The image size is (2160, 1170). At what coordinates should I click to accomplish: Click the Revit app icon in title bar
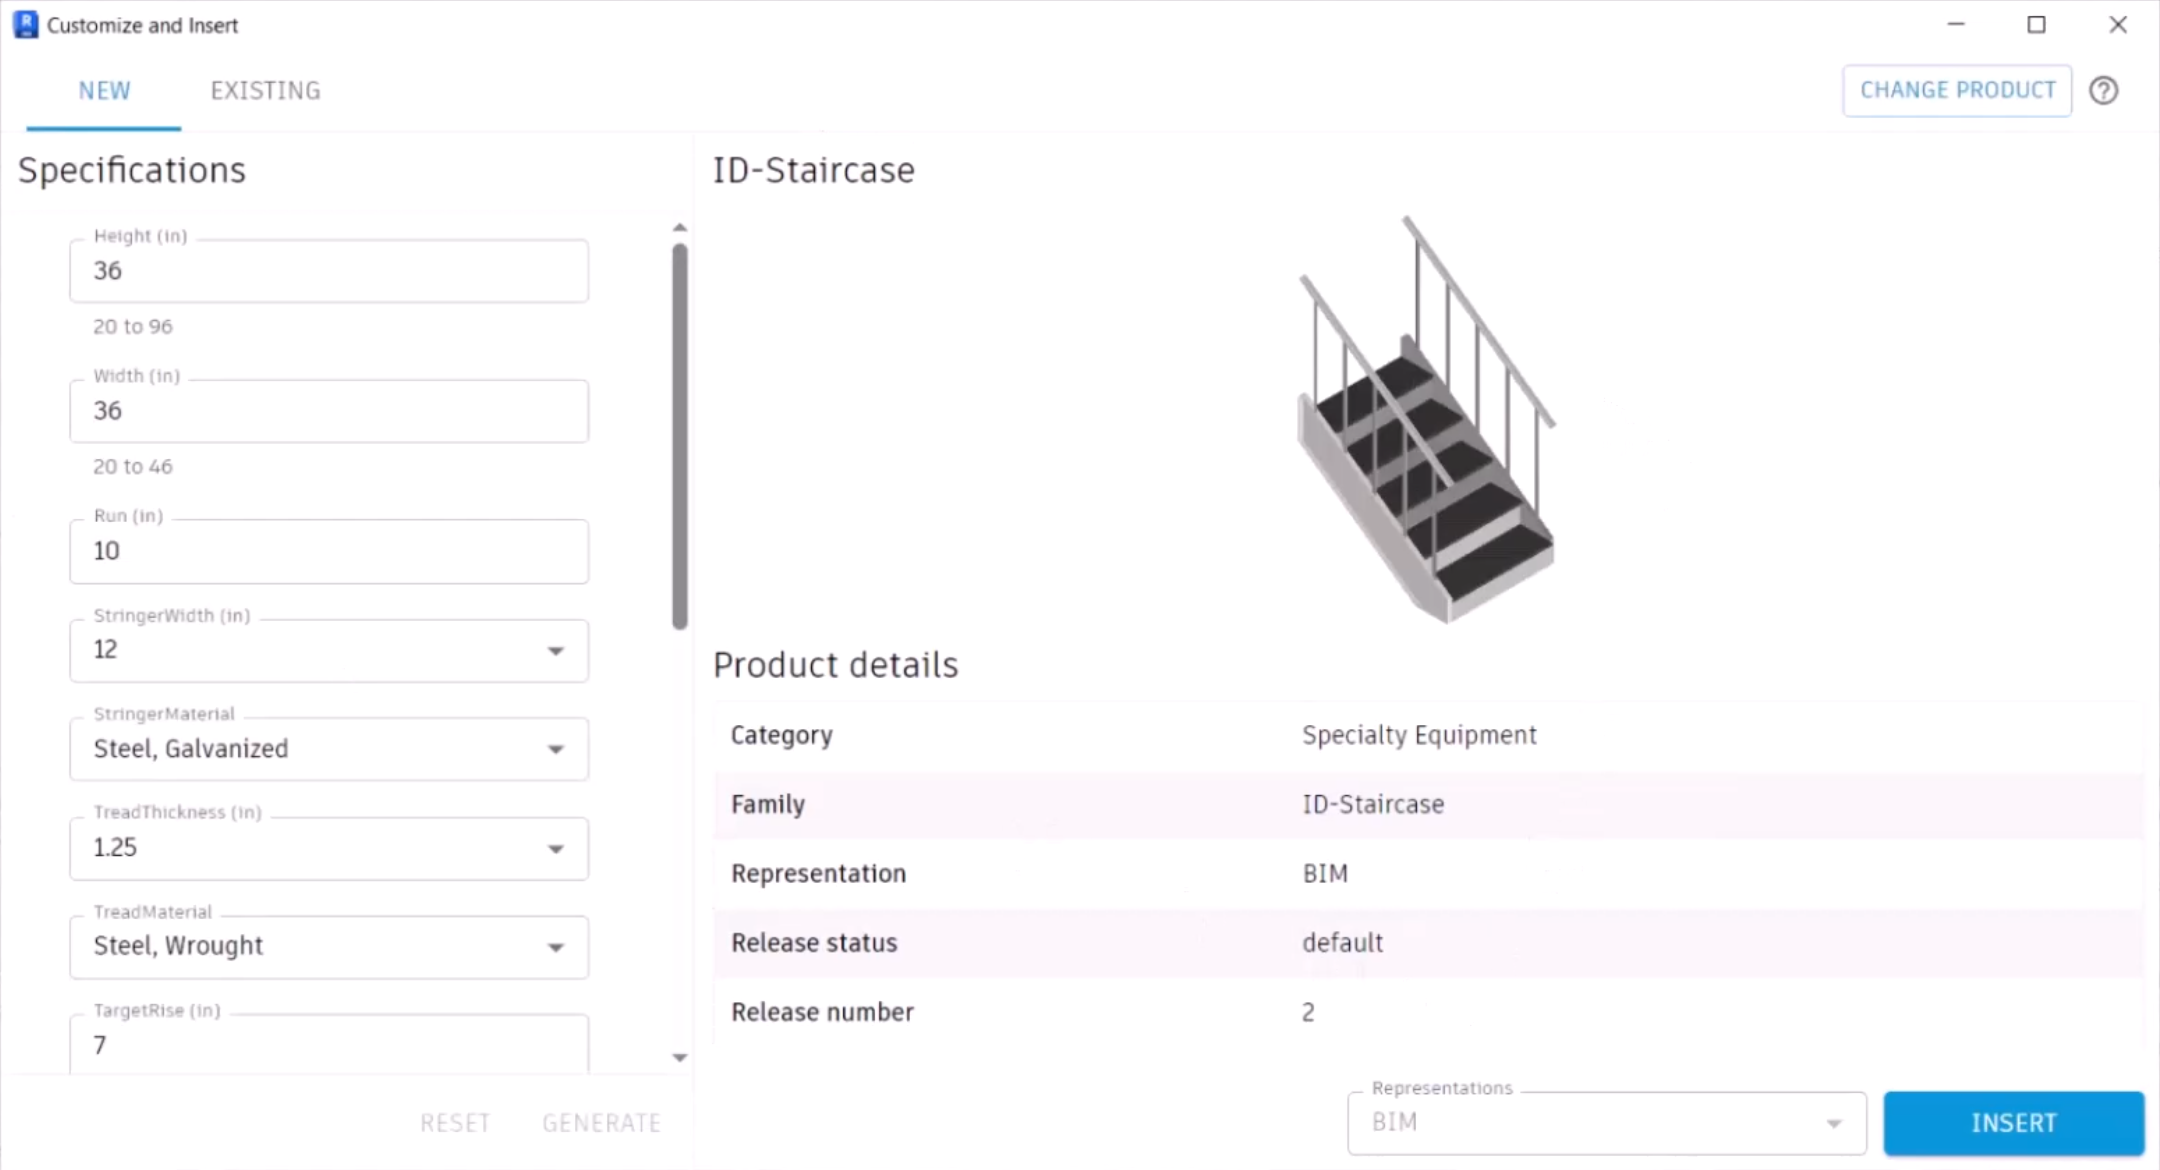coord(26,25)
